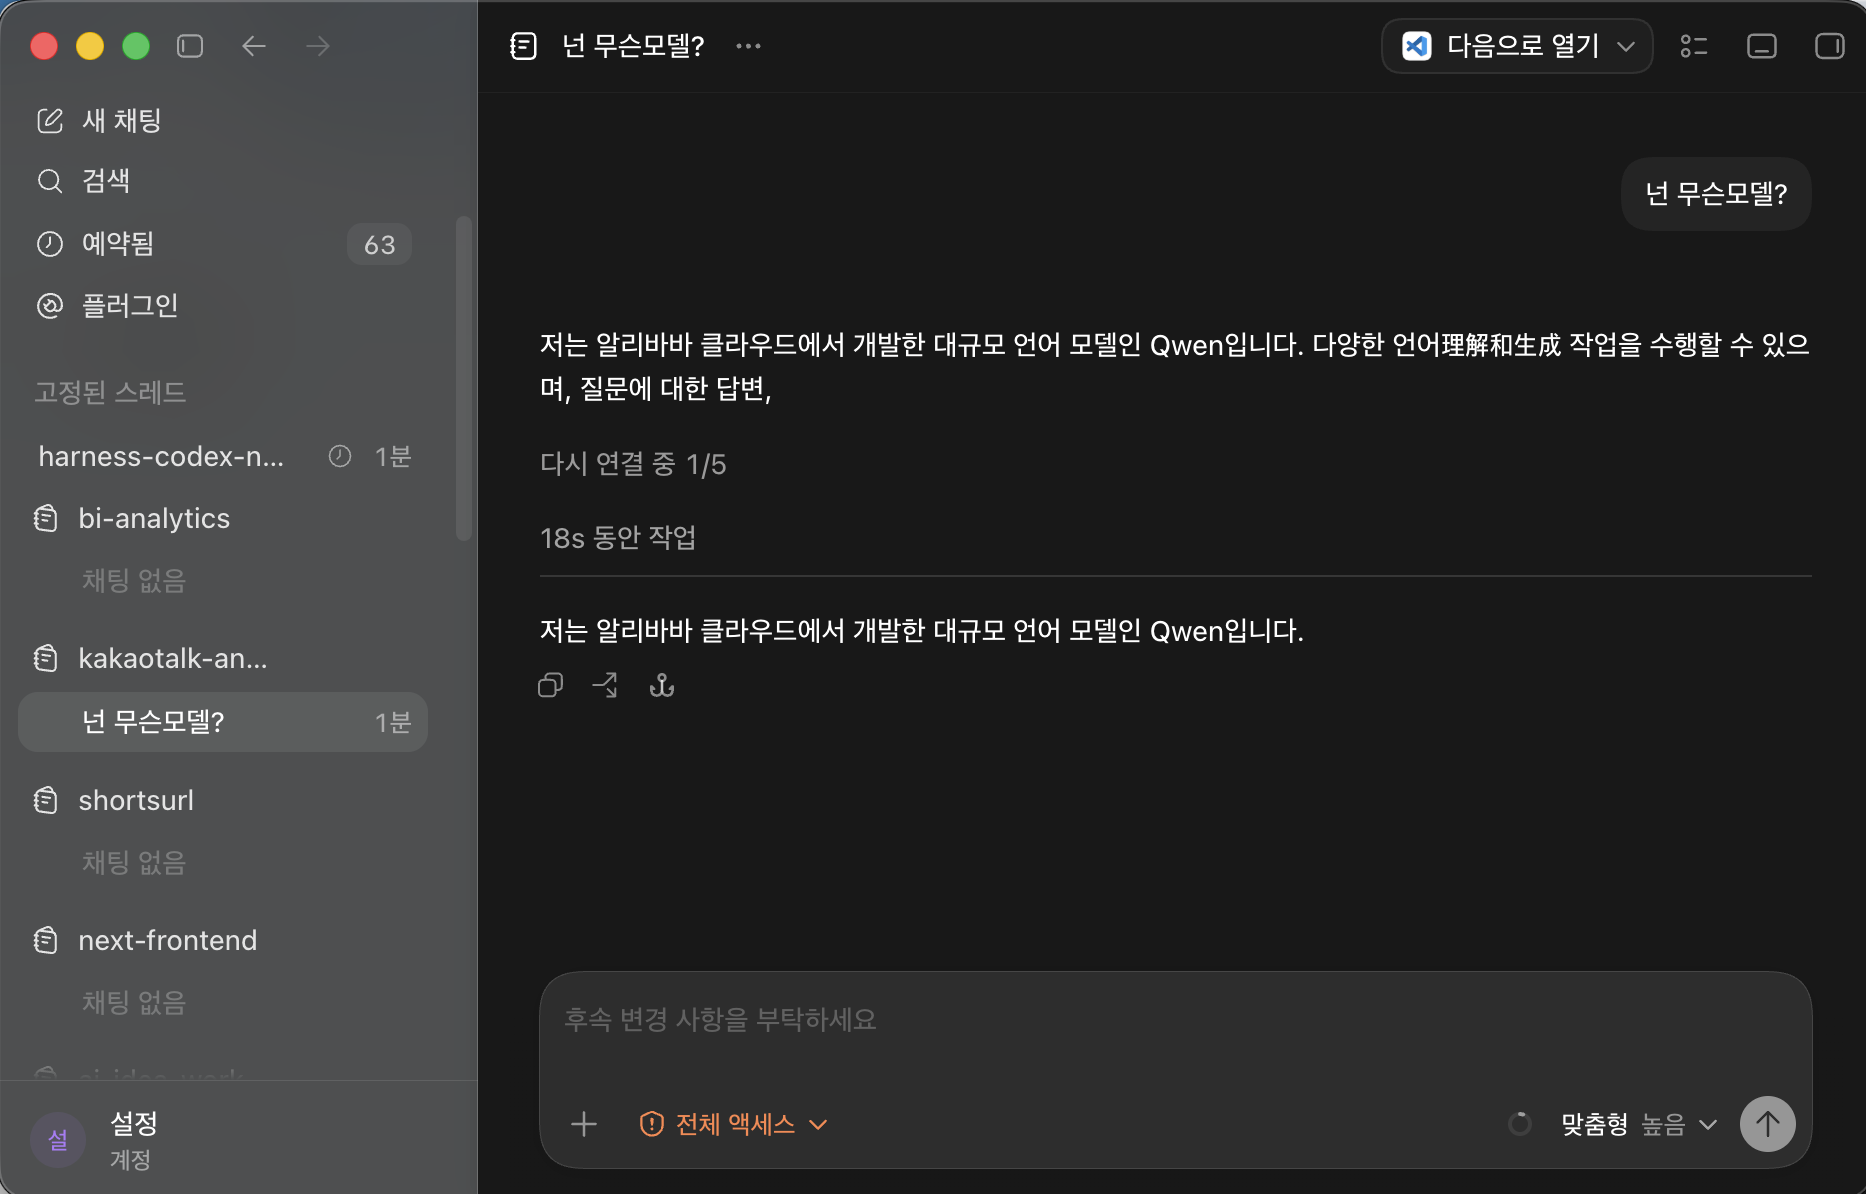
Task: Click the 18s 동안 작업 status line
Action: point(618,538)
